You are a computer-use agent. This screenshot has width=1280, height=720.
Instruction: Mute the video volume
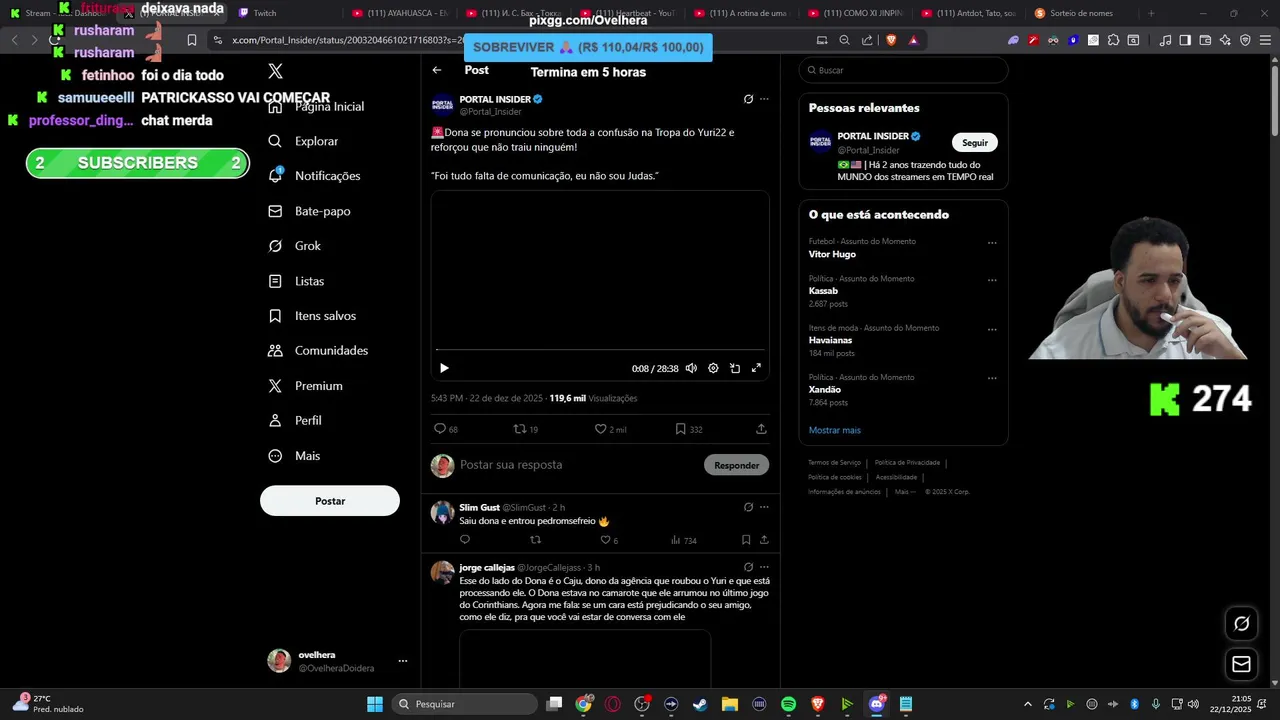(691, 368)
